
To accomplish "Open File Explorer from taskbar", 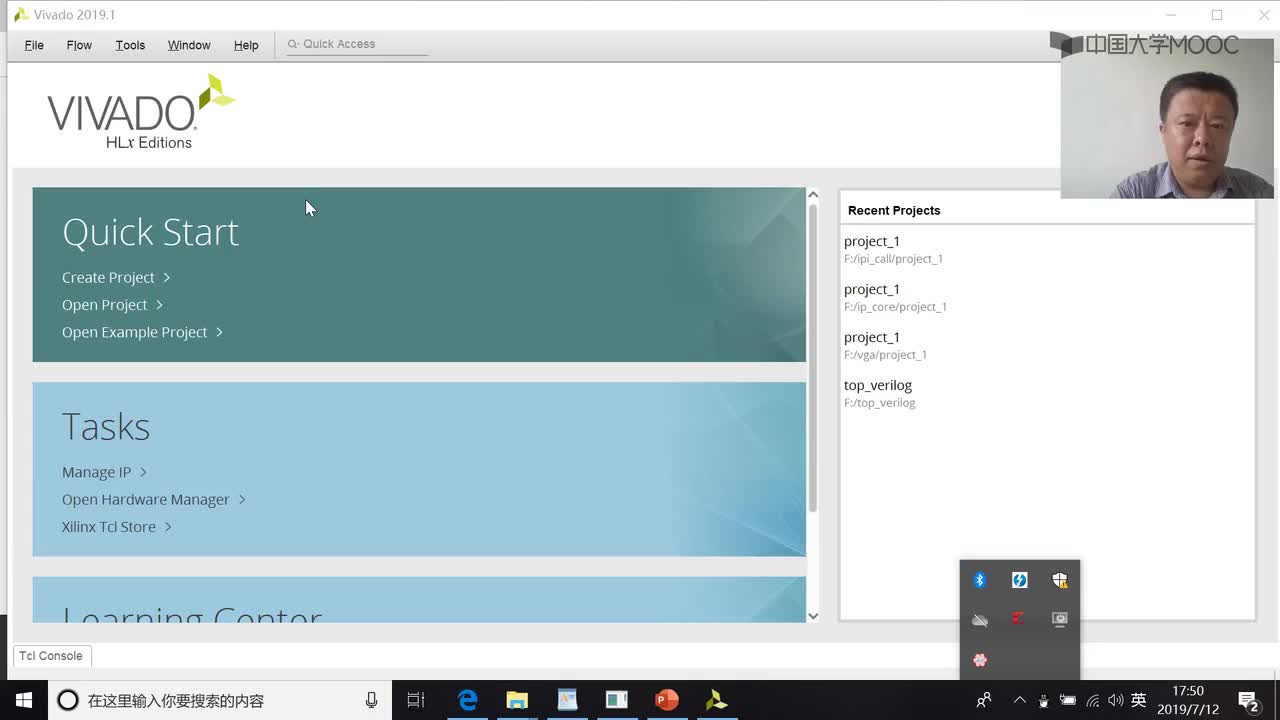I will 517,700.
